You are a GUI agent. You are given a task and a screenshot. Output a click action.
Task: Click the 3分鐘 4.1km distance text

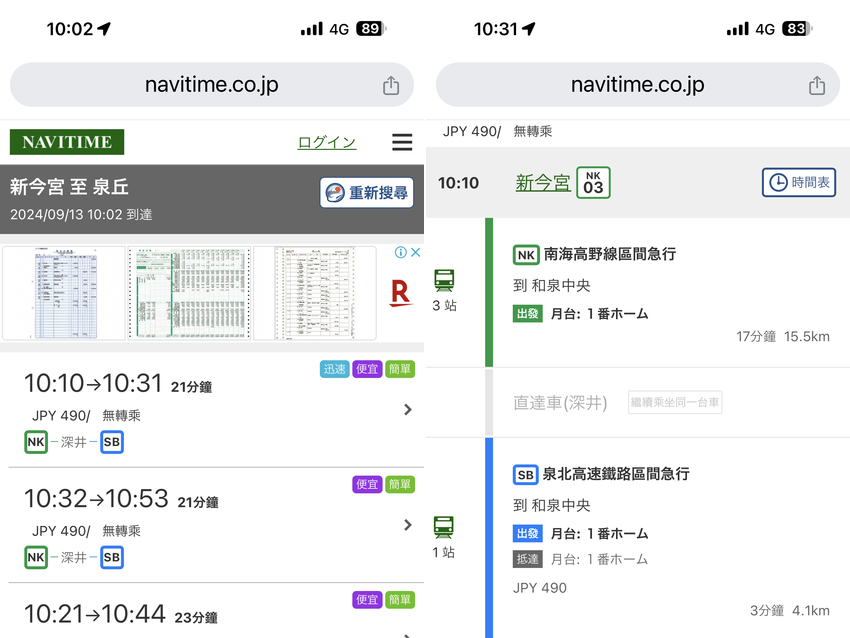tap(790, 611)
